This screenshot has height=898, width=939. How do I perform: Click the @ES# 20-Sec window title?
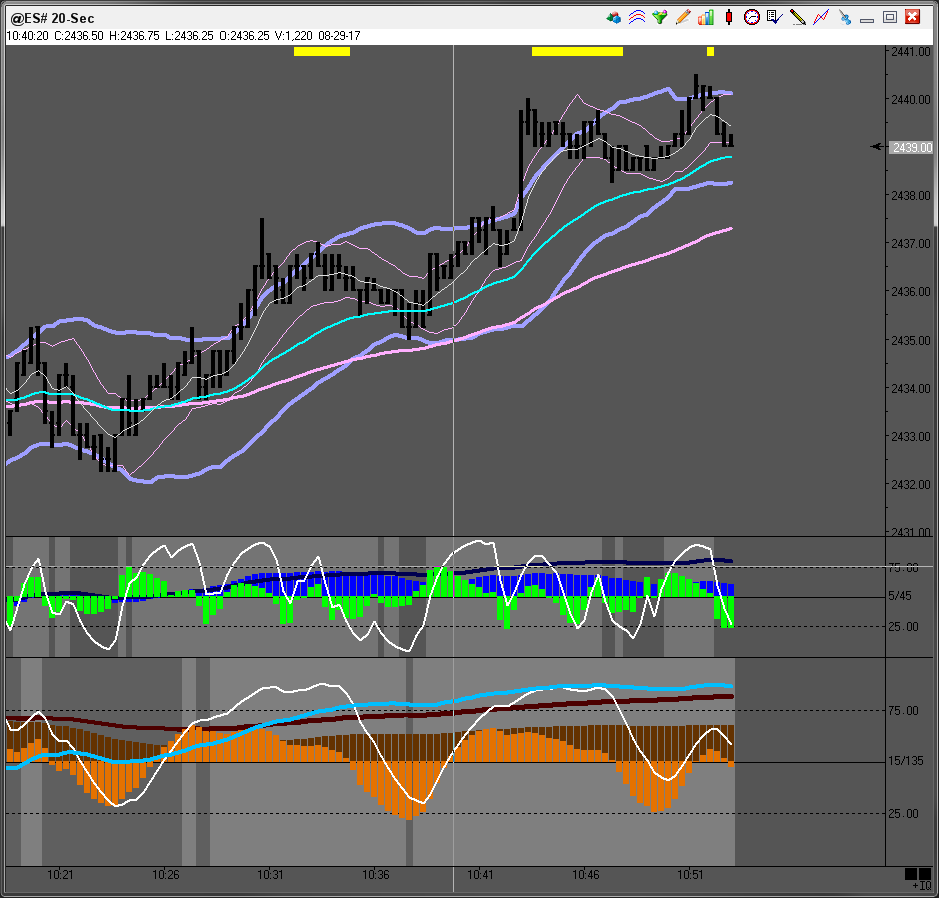(x=53, y=19)
